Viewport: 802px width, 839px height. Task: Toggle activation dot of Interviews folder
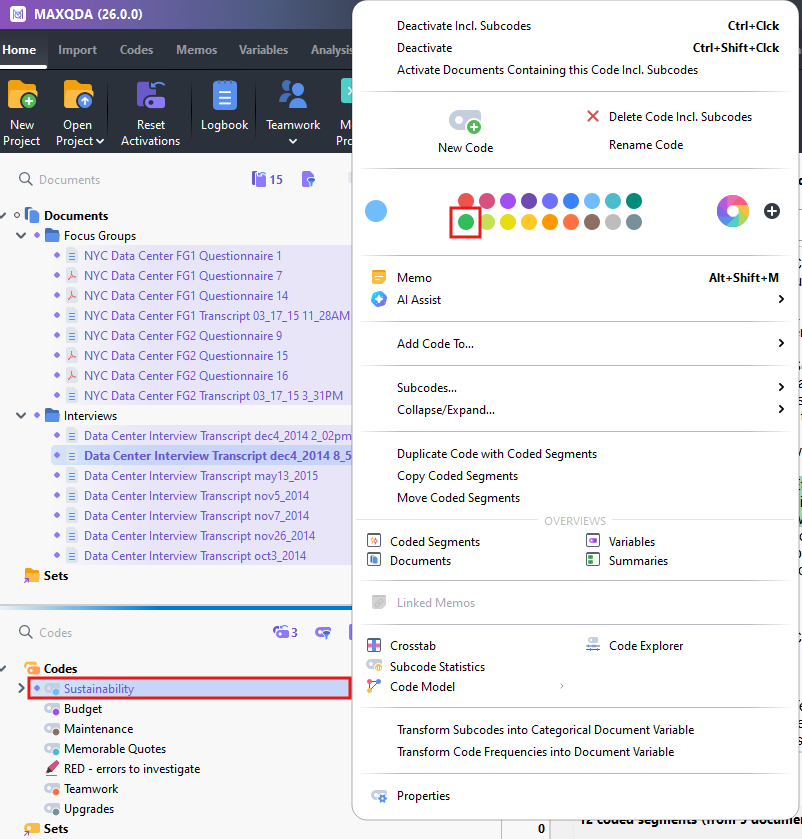[x=37, y=415]
